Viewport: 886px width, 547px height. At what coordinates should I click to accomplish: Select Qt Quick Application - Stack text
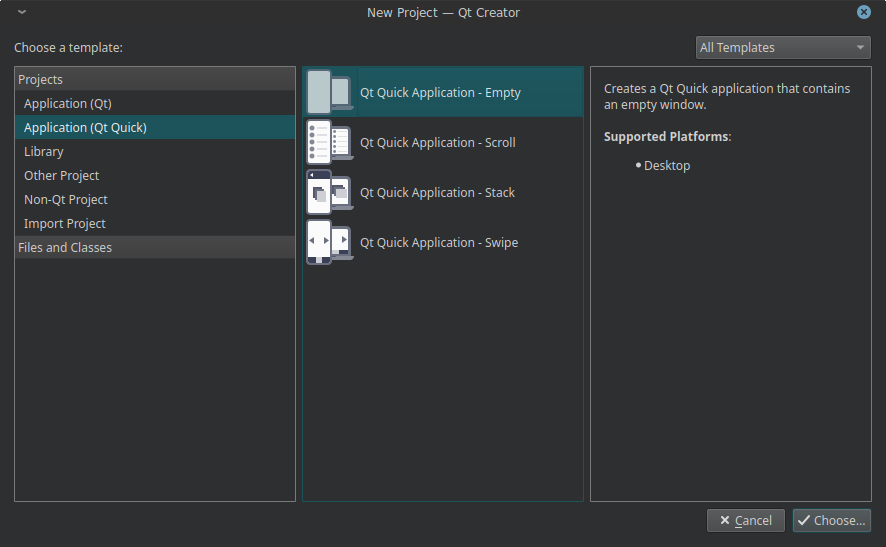tap(437, 193)
